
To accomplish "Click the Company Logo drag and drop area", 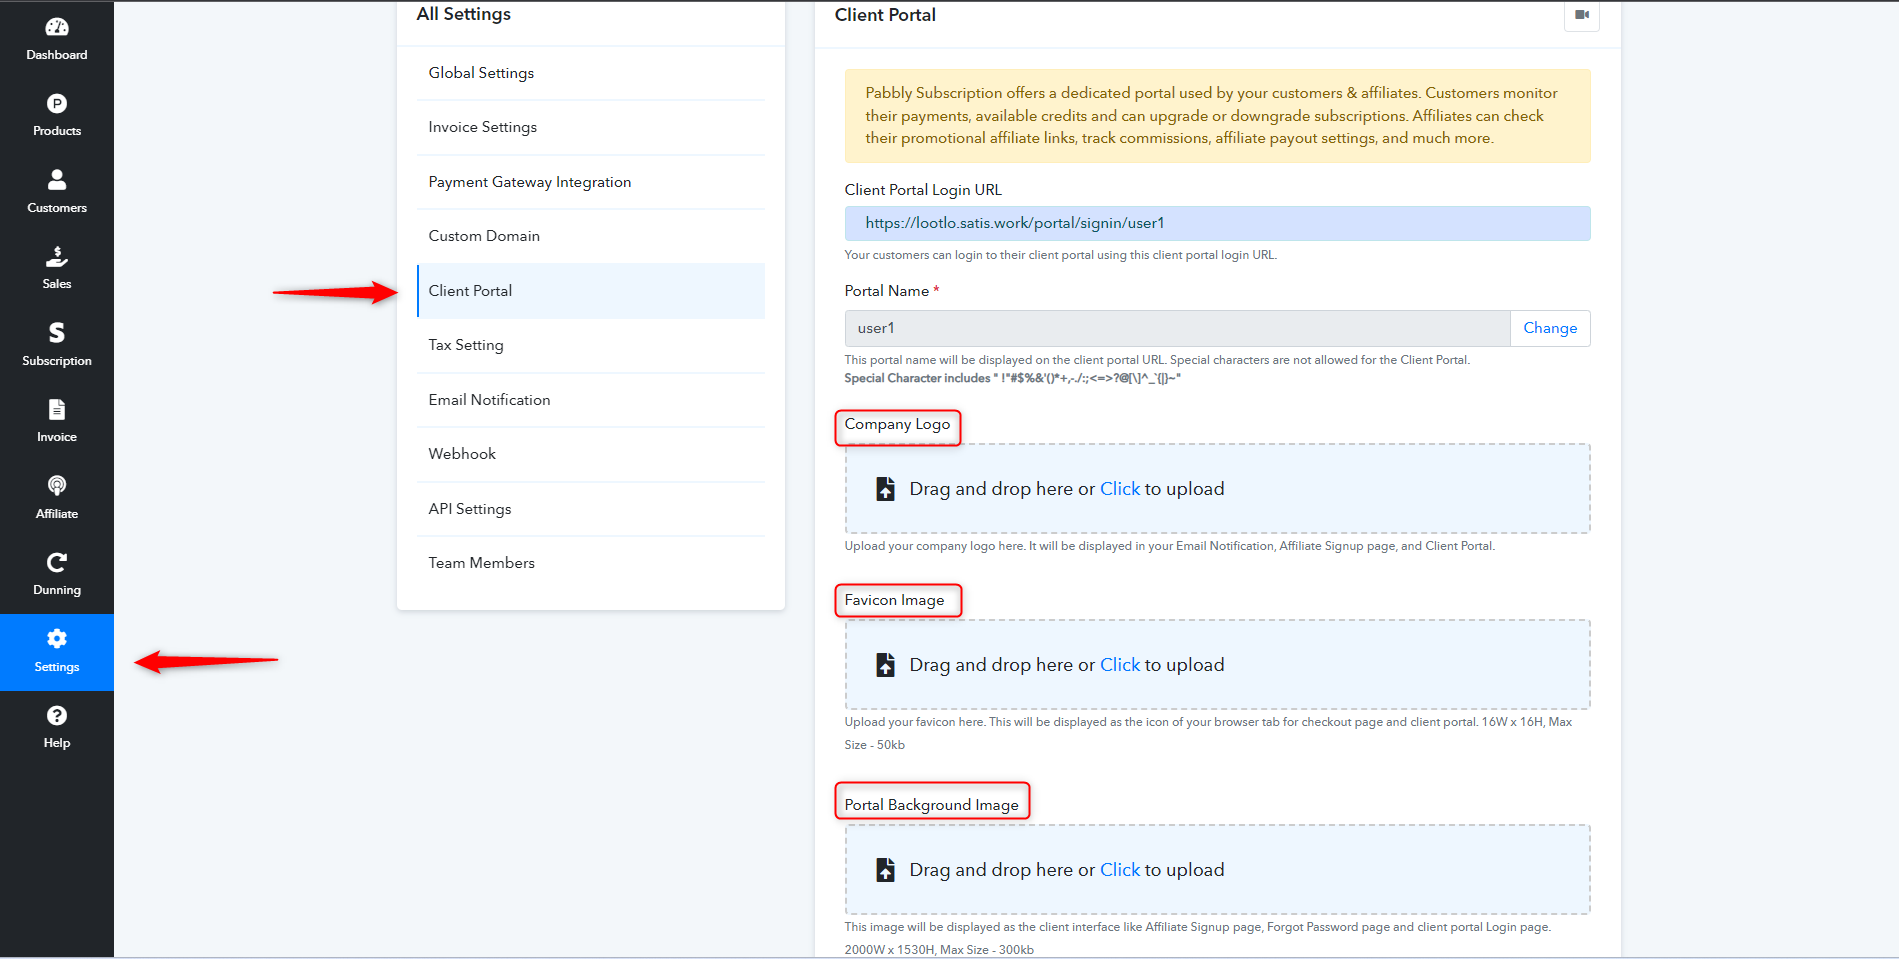I will click(x=1217, y=489).
